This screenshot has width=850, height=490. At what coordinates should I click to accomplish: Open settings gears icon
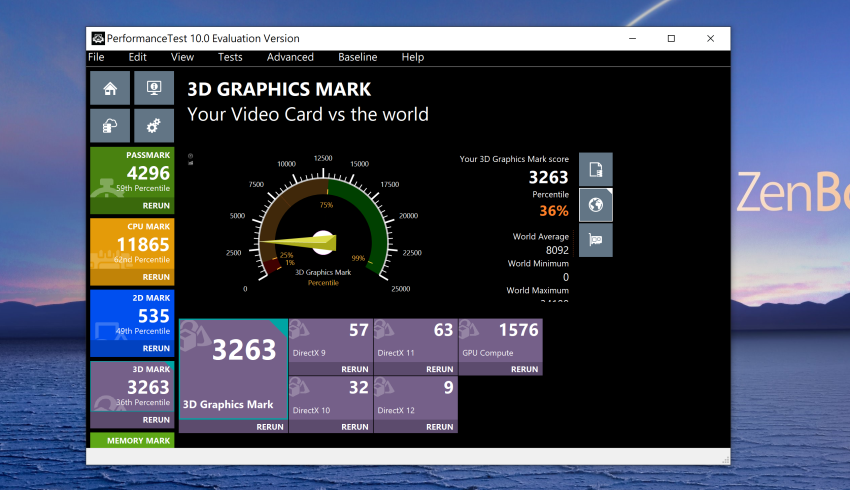pos(154,126)
